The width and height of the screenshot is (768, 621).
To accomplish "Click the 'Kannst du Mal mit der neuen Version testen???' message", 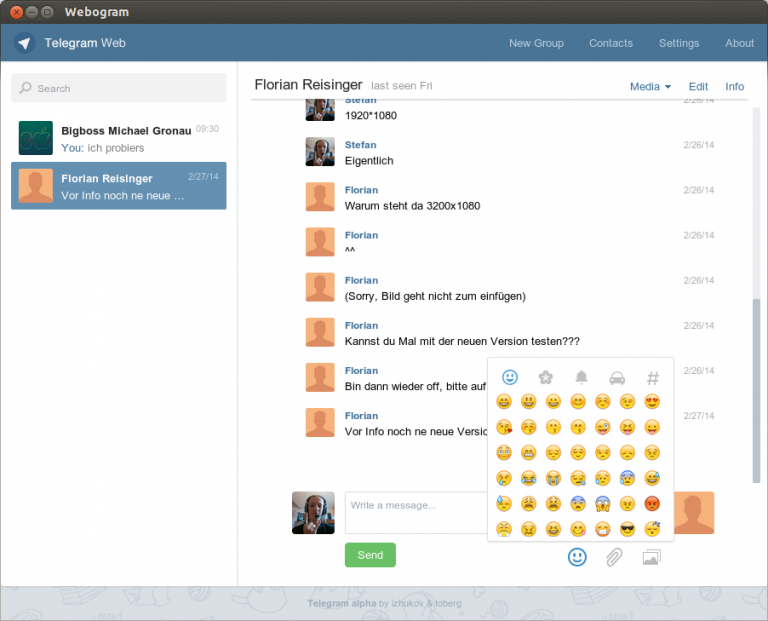I will (462, 341).
